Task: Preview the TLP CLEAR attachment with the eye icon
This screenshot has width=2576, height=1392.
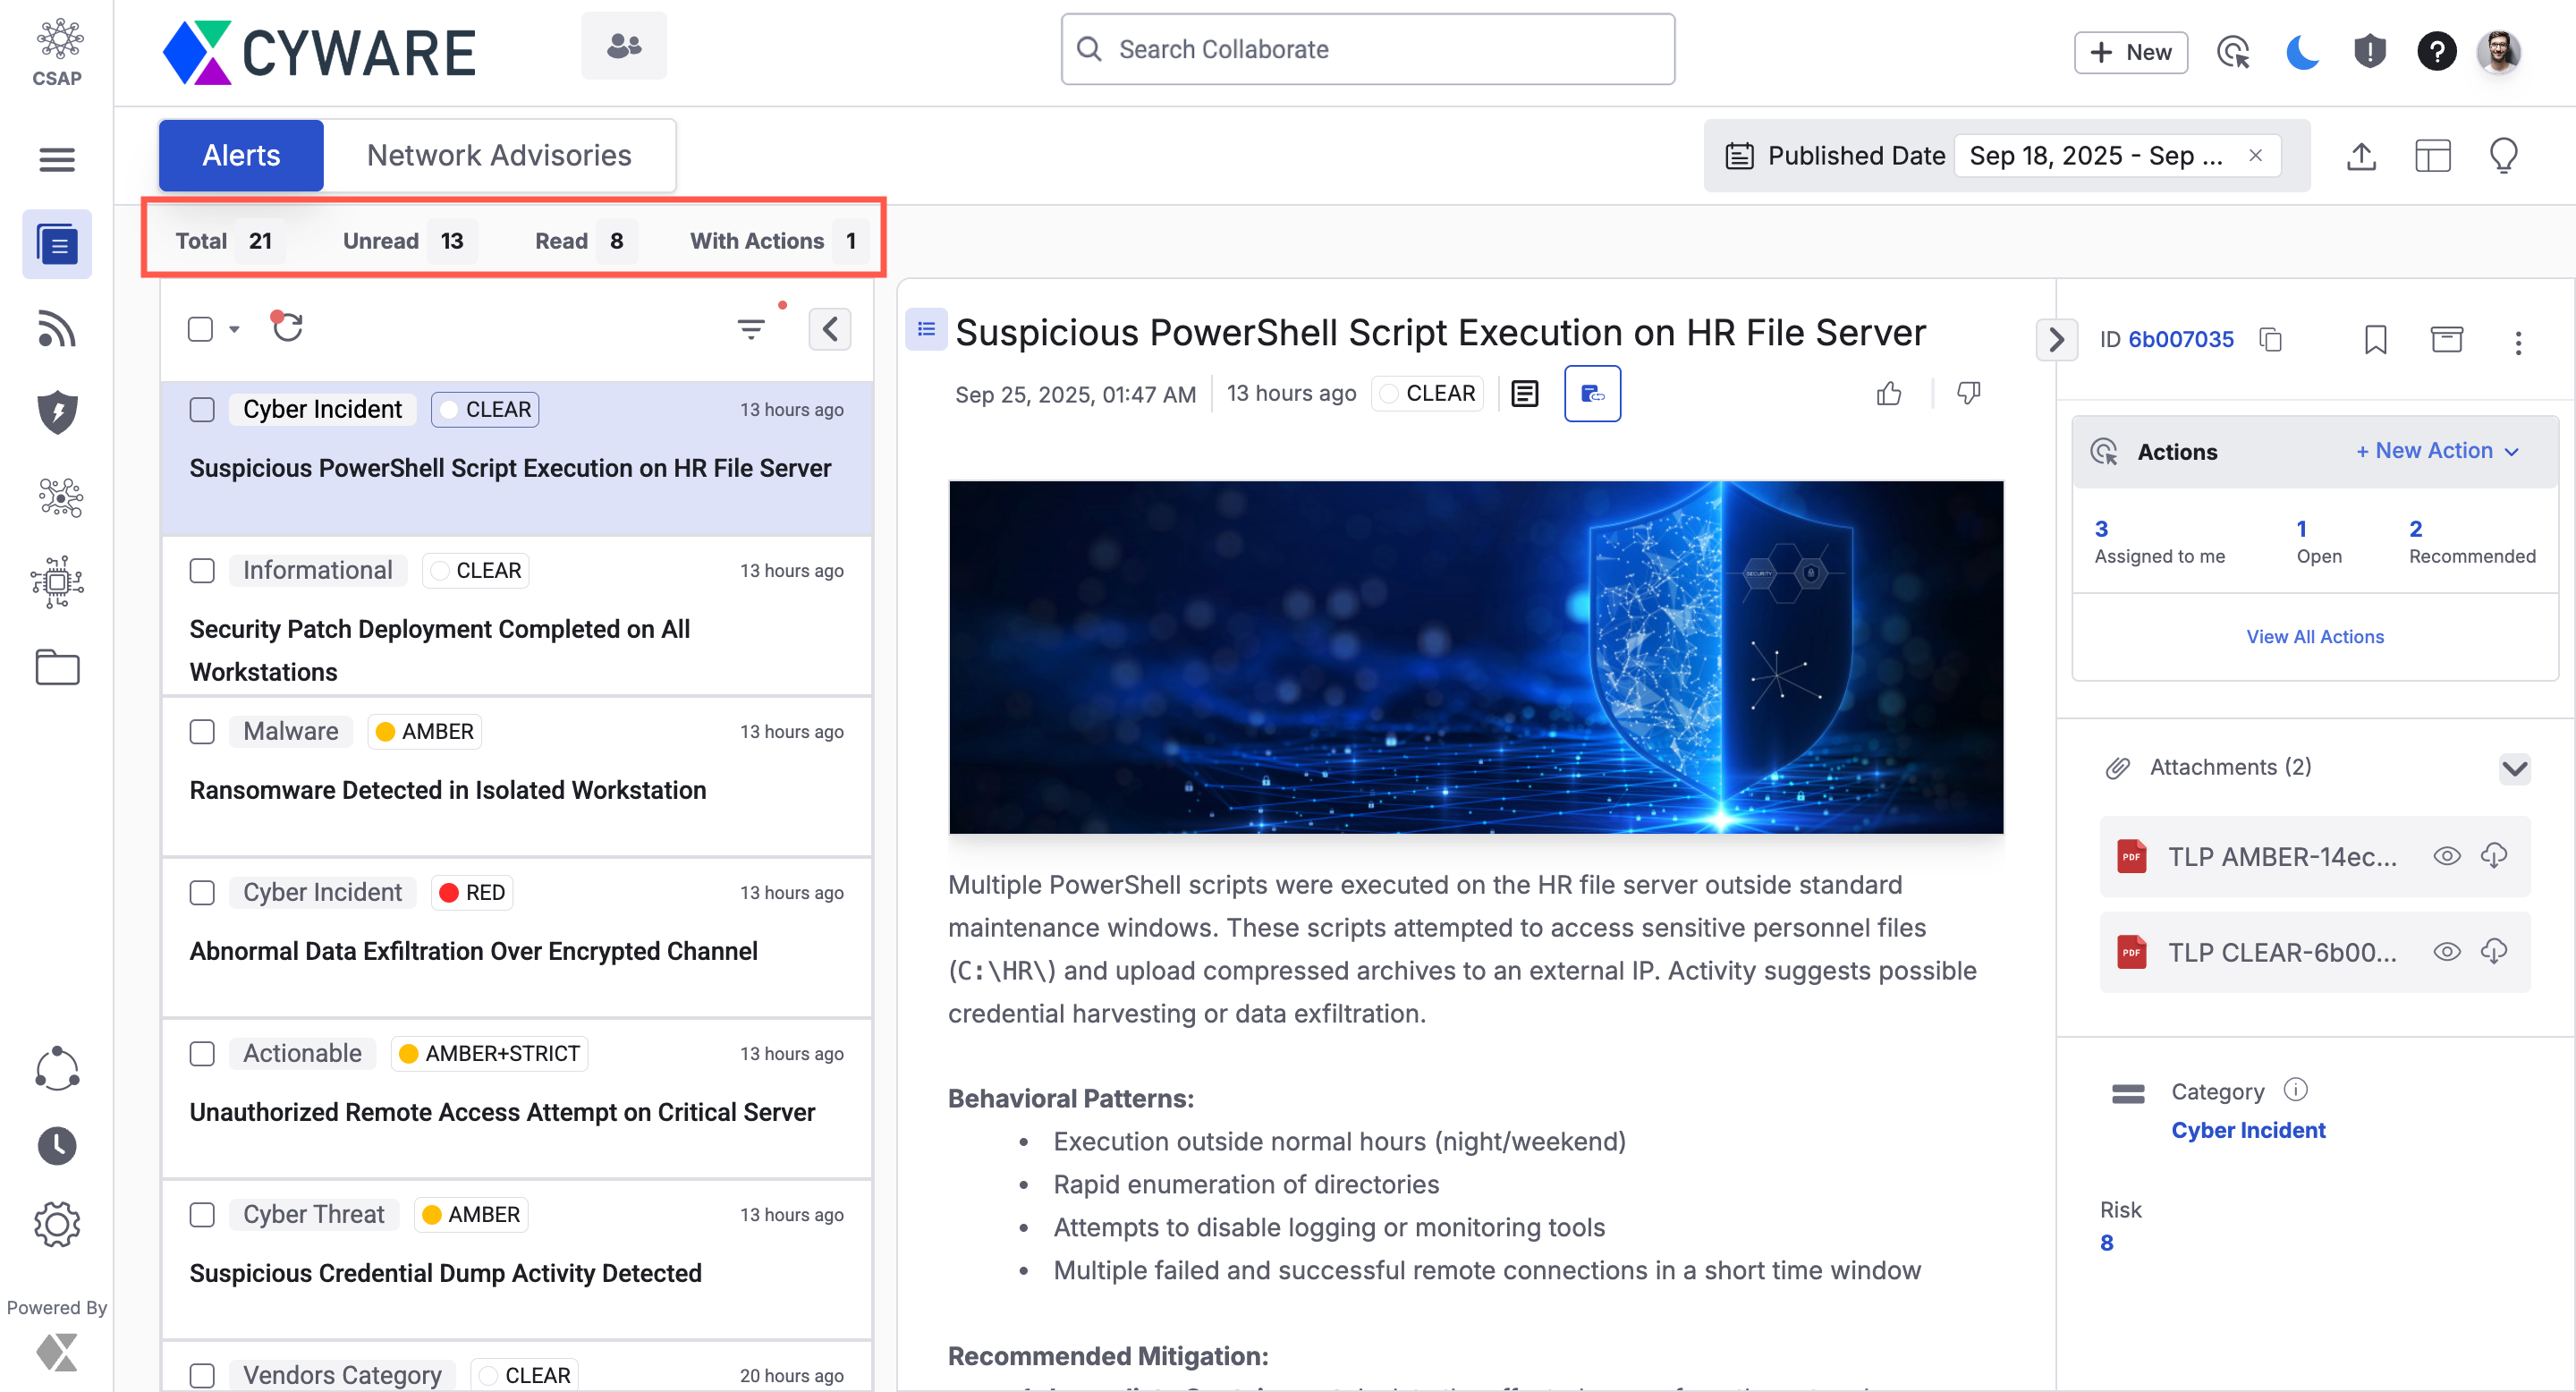Action: pos(2446,952)
